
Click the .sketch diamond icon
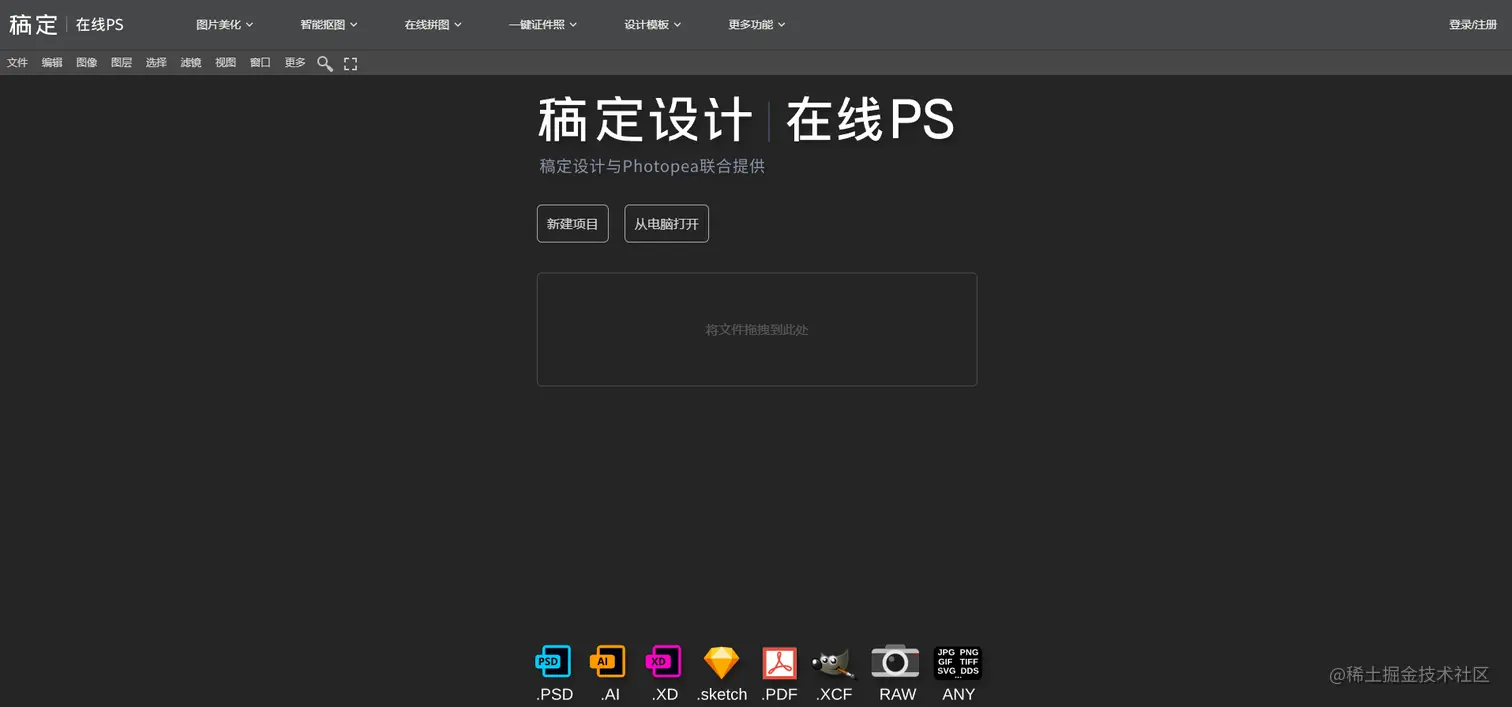pyautogui.click(x=721, y=662)
